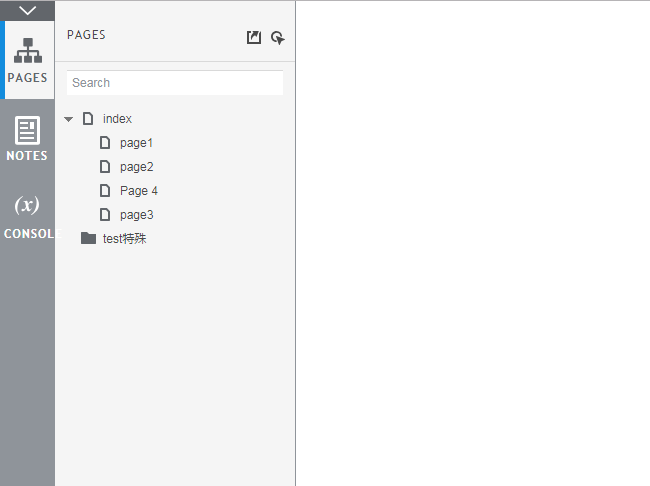The image size is (650, 486).
Task: Select Page 4 in the tree
Action: coord(139,191)
